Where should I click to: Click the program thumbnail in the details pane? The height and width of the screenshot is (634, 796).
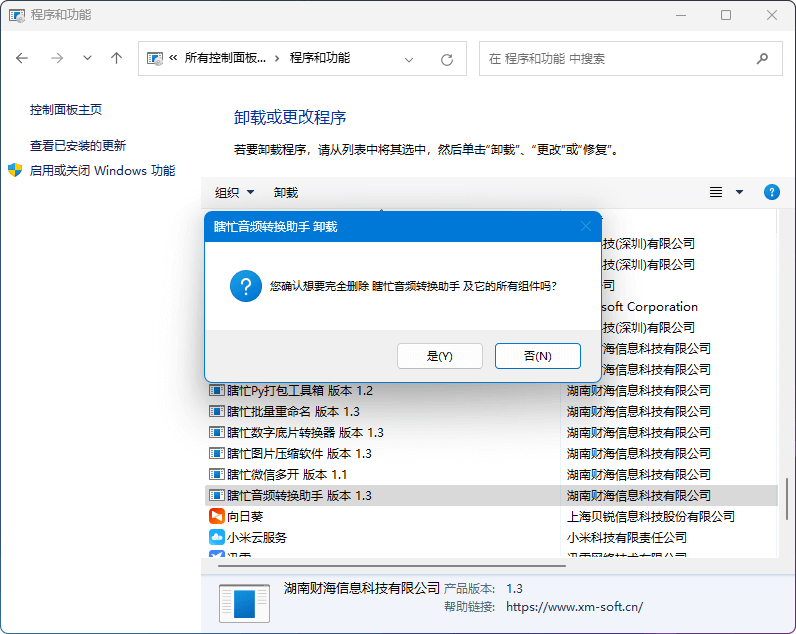244,603
